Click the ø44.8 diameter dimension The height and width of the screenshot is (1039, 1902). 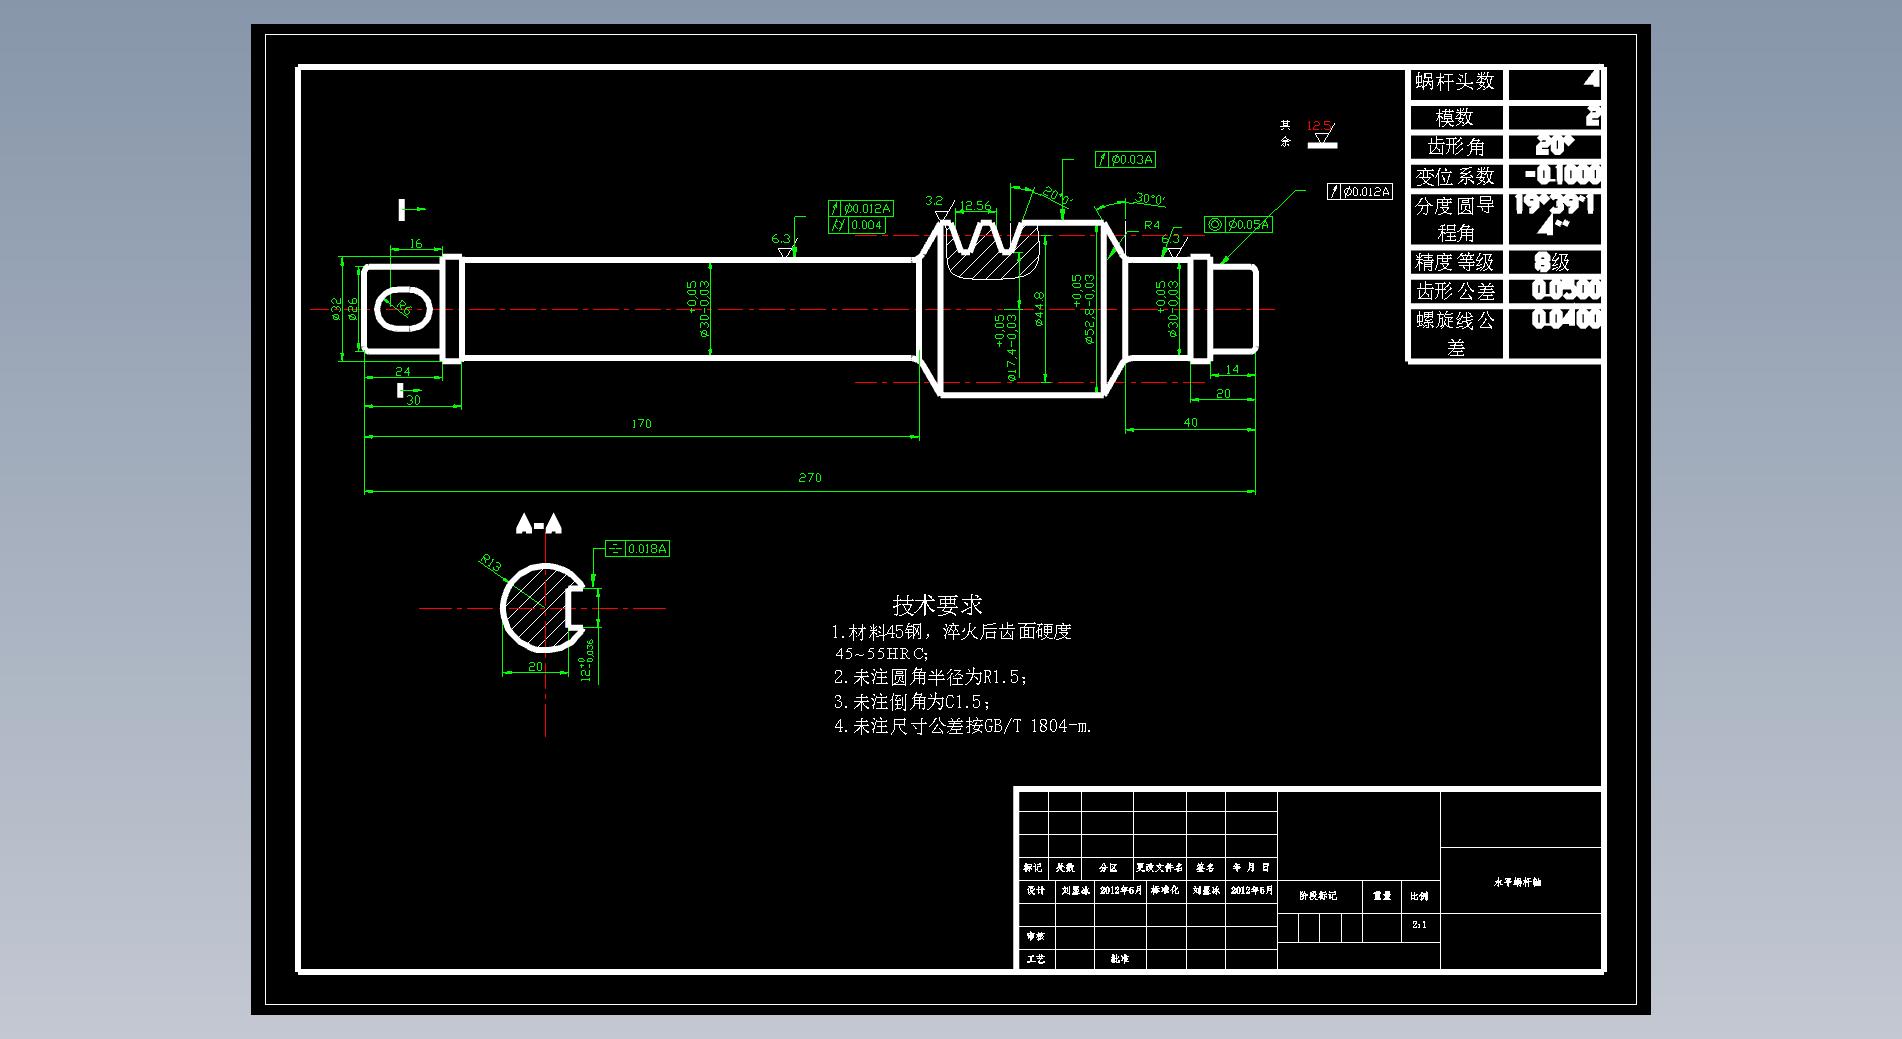[x=1039, y=309]
